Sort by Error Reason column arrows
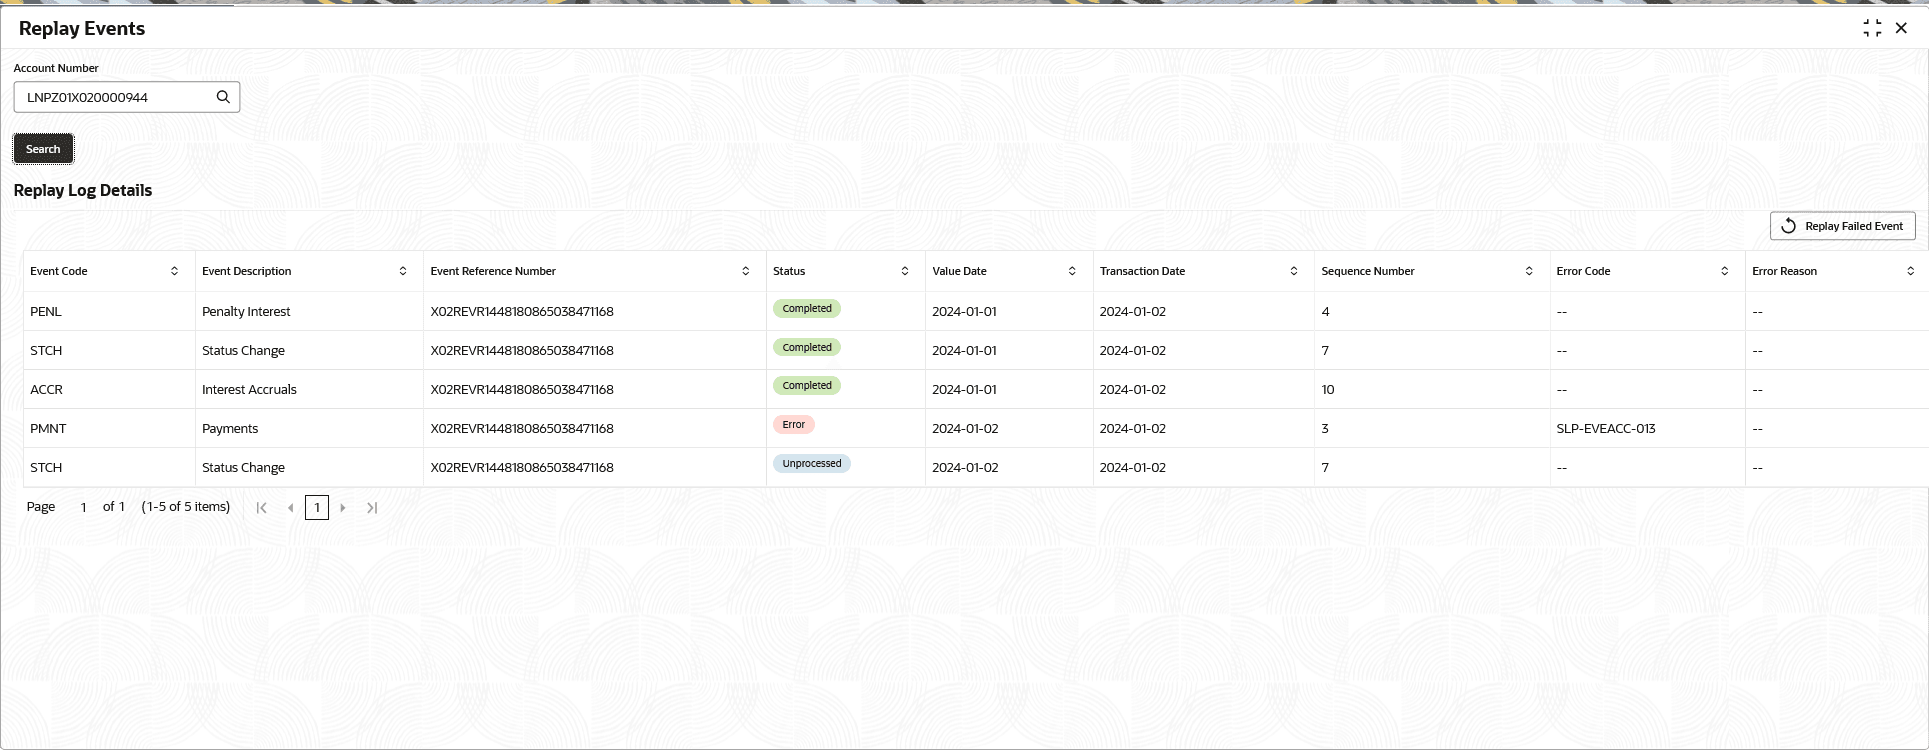 click(1910, 271)
